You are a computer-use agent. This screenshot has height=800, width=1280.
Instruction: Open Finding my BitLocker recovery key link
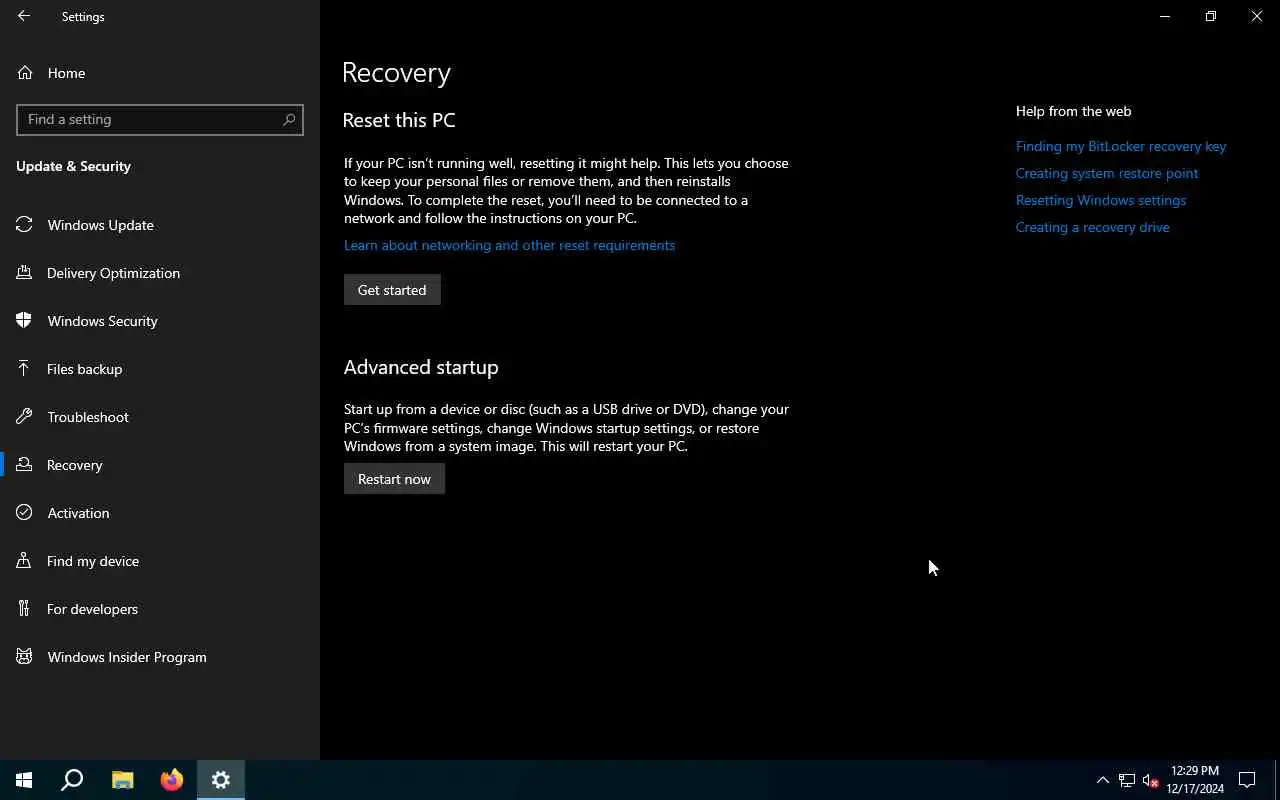click(1121, 146)
